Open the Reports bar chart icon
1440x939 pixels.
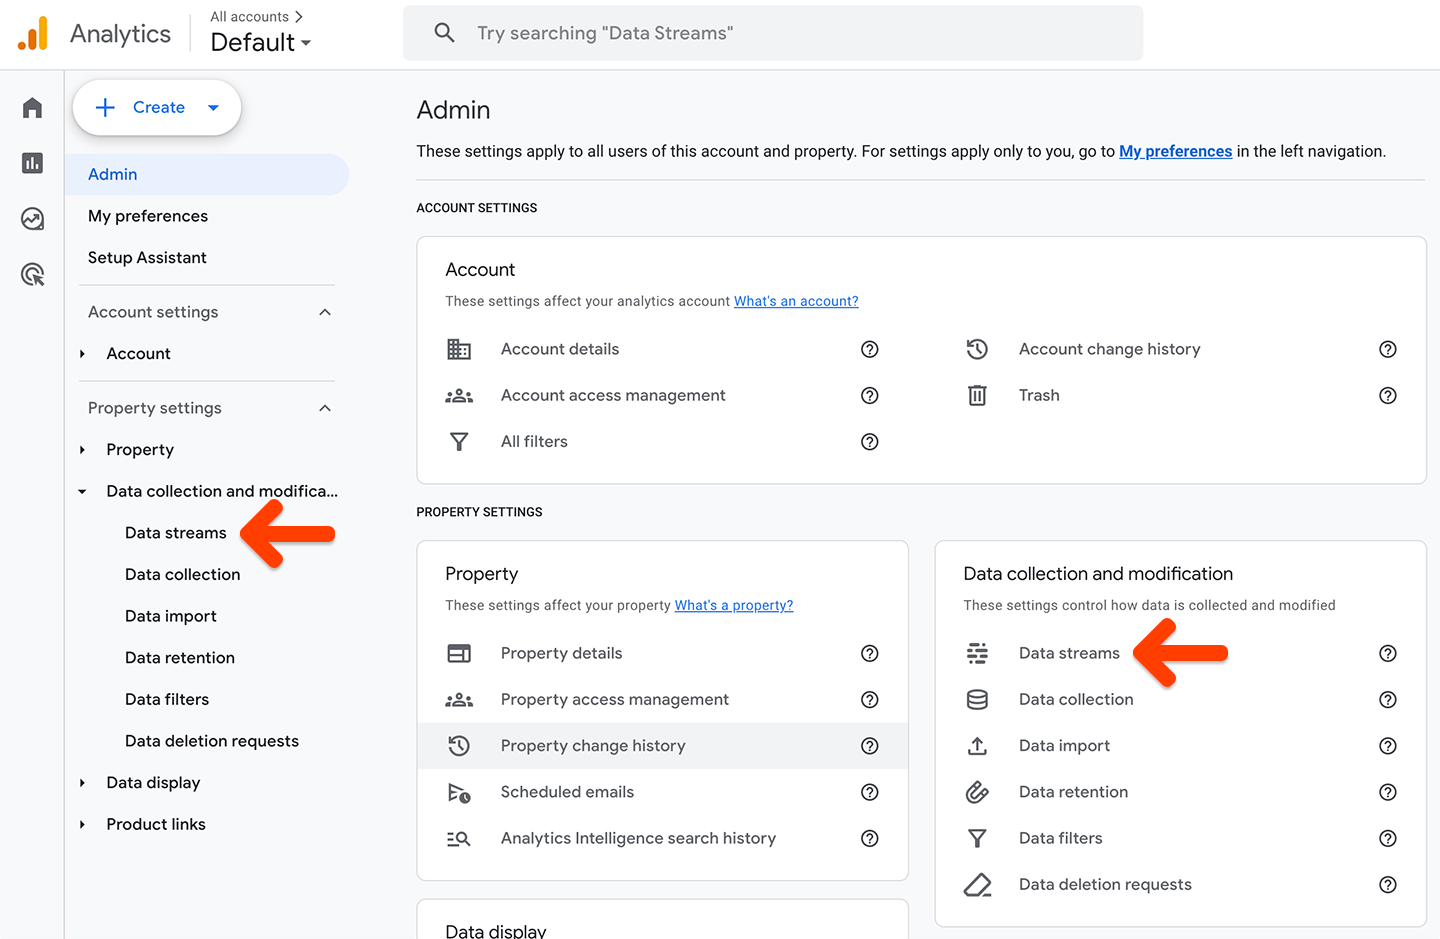point(32,163)
